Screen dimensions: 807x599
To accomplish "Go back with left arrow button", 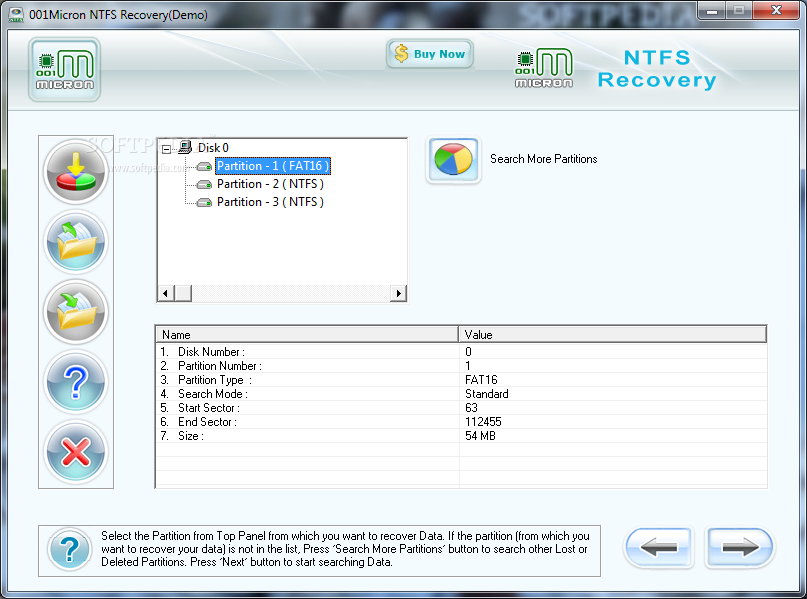I will click(658, 548).
